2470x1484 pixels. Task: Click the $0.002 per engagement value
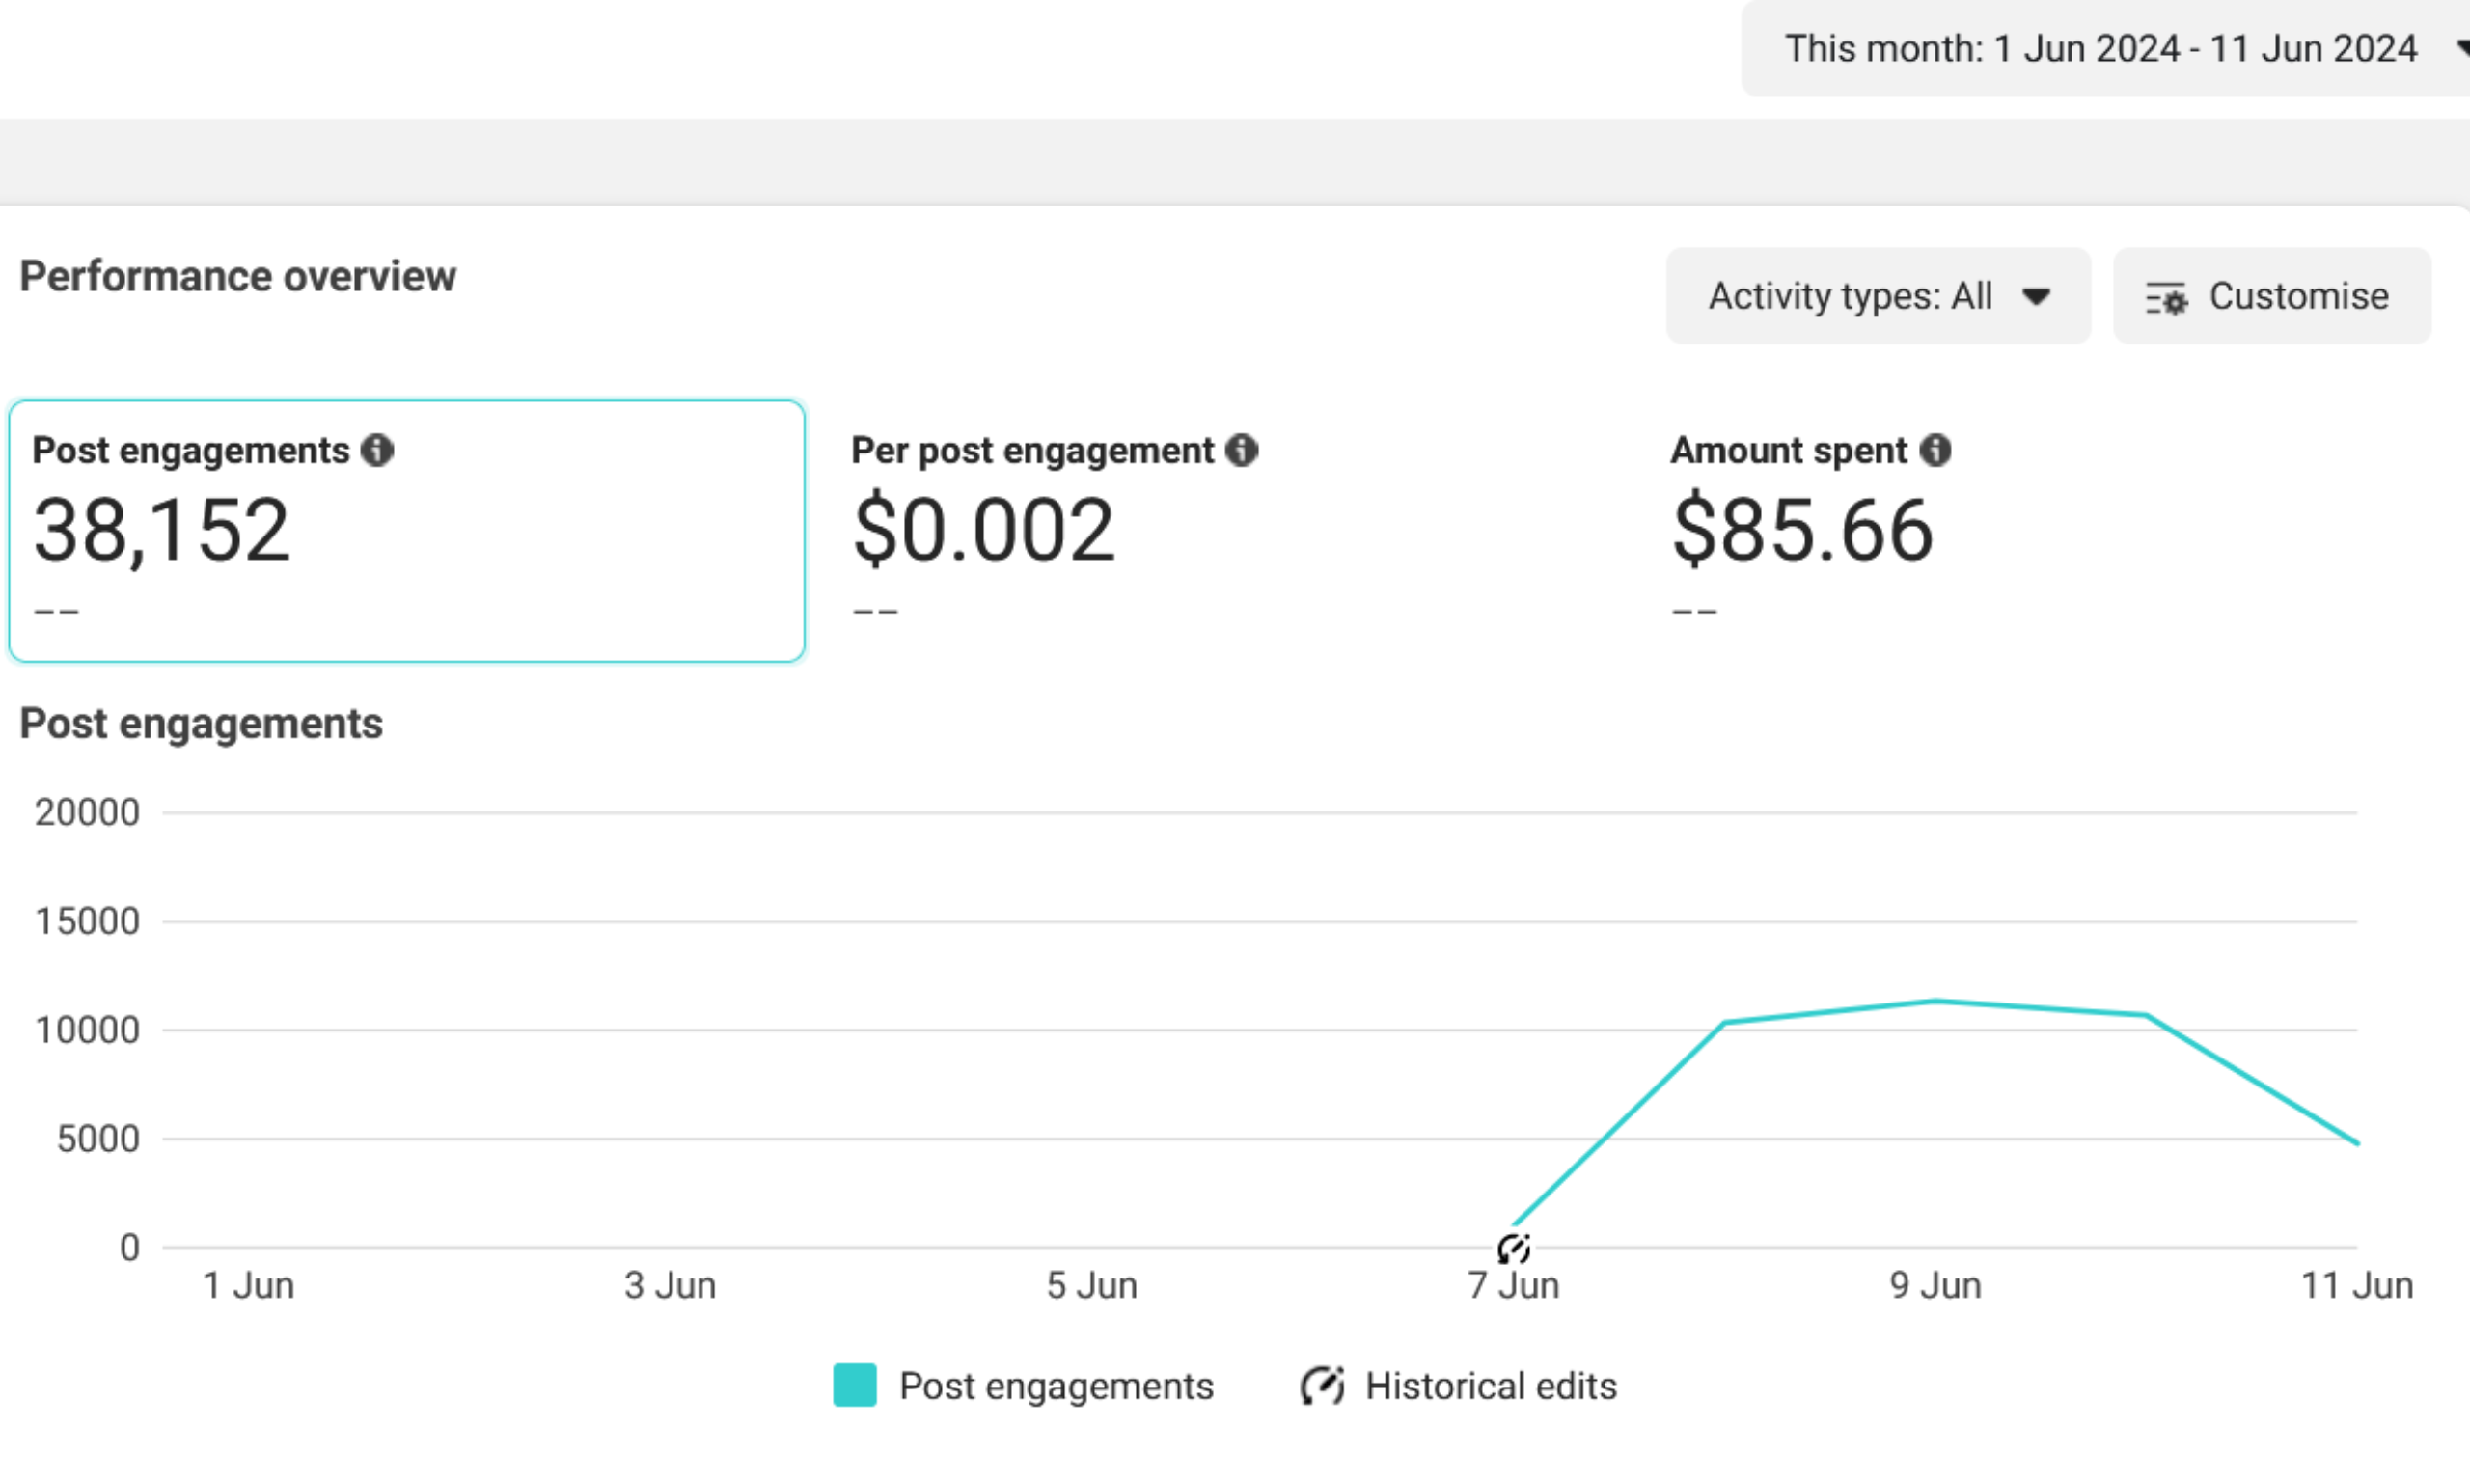983,531
